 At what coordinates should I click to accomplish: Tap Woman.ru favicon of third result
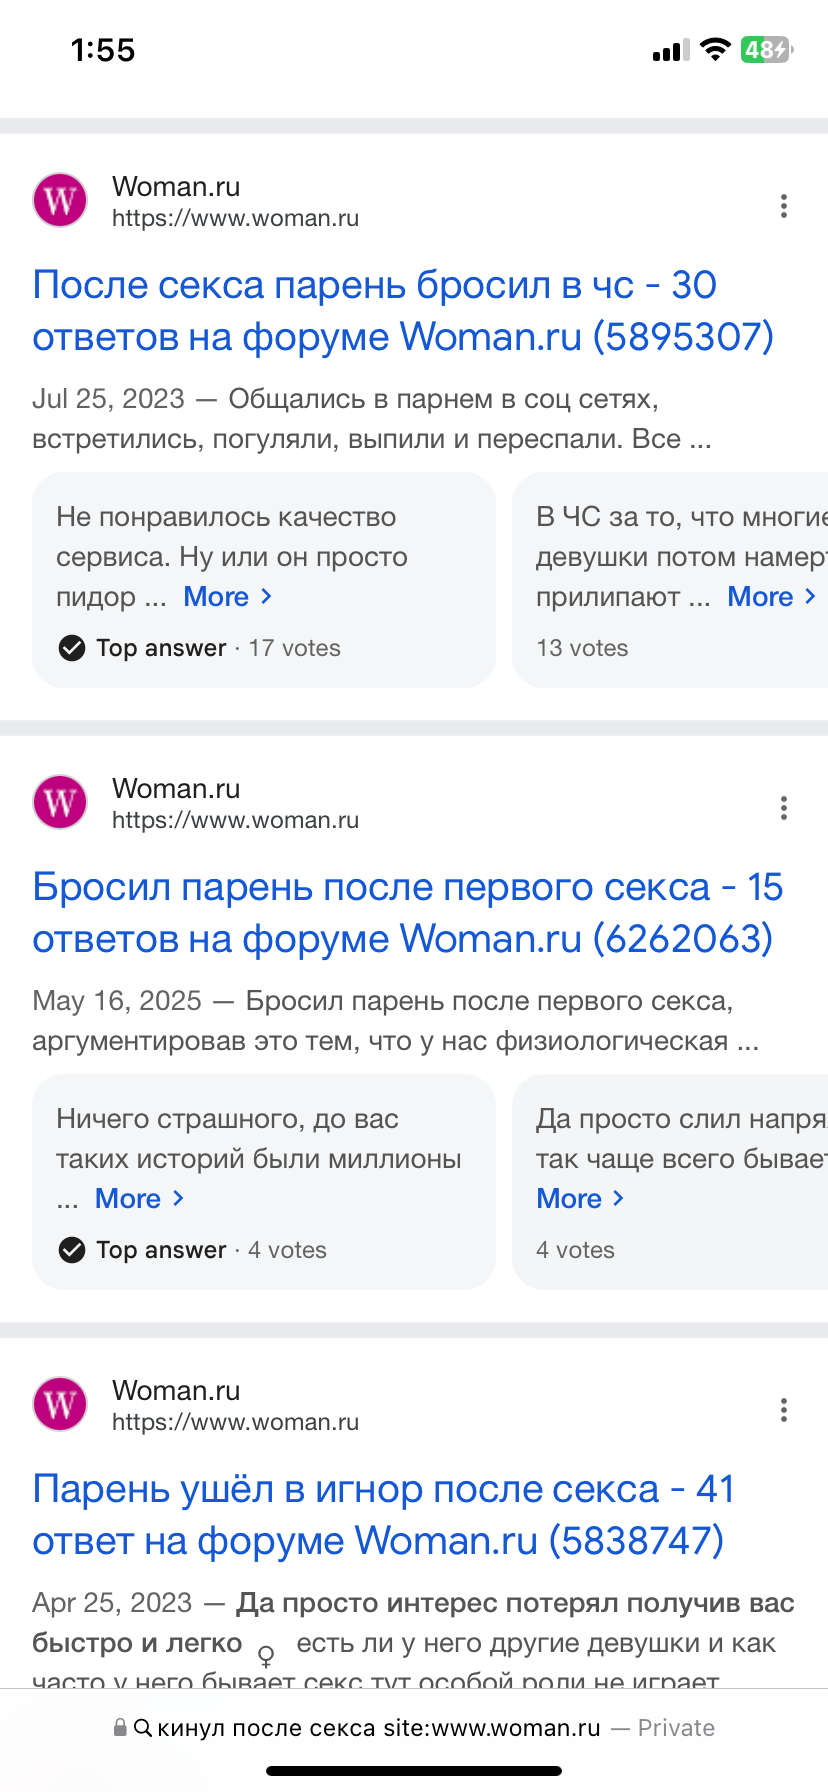click(60, 1404)
